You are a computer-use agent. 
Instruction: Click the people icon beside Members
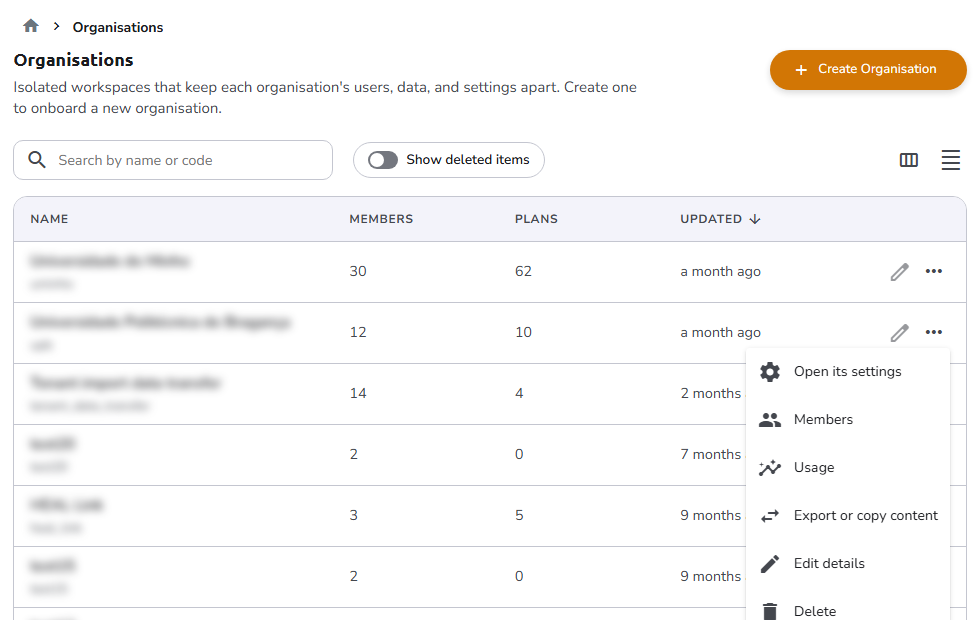[x=769, y=419]
